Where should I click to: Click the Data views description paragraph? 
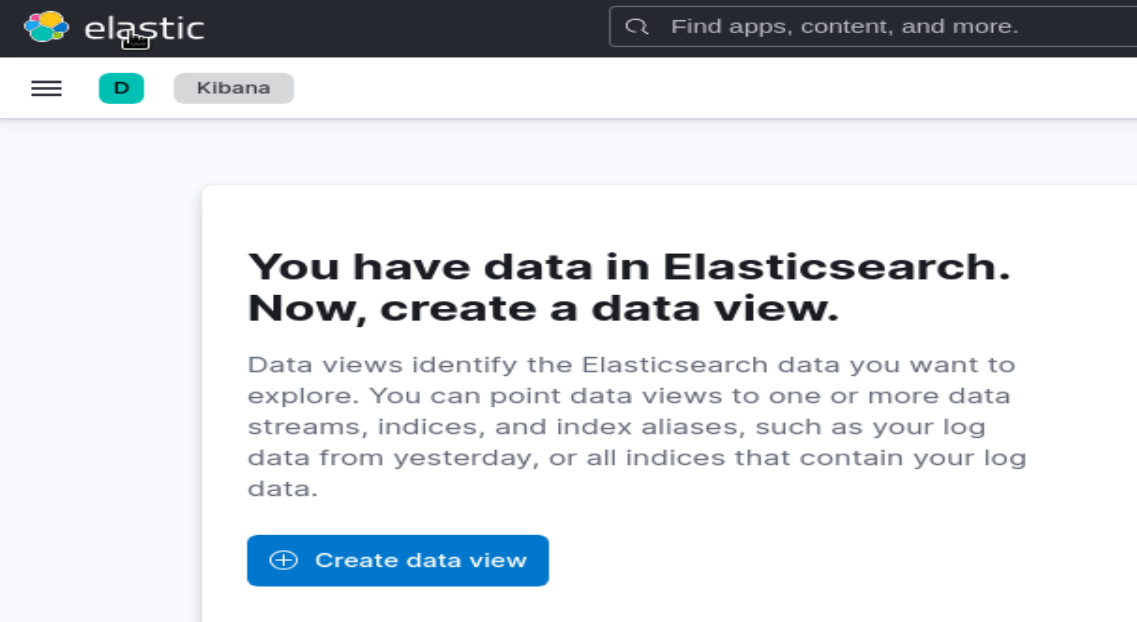637,426
